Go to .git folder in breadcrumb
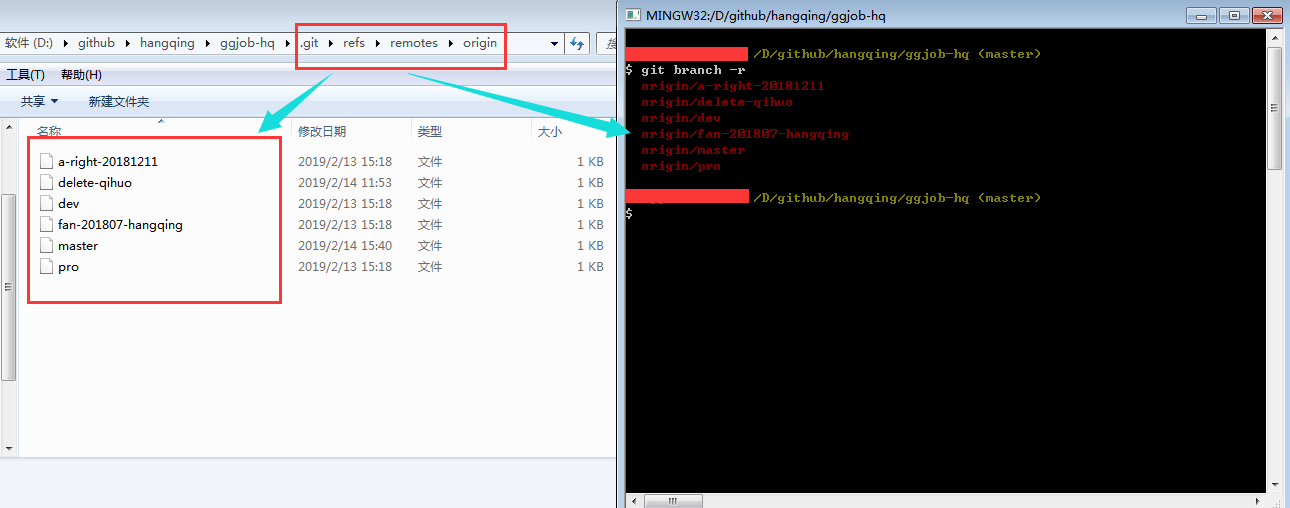Viewport: 1290px width, 508px height. pyautogui.click(x=309, y=43)
